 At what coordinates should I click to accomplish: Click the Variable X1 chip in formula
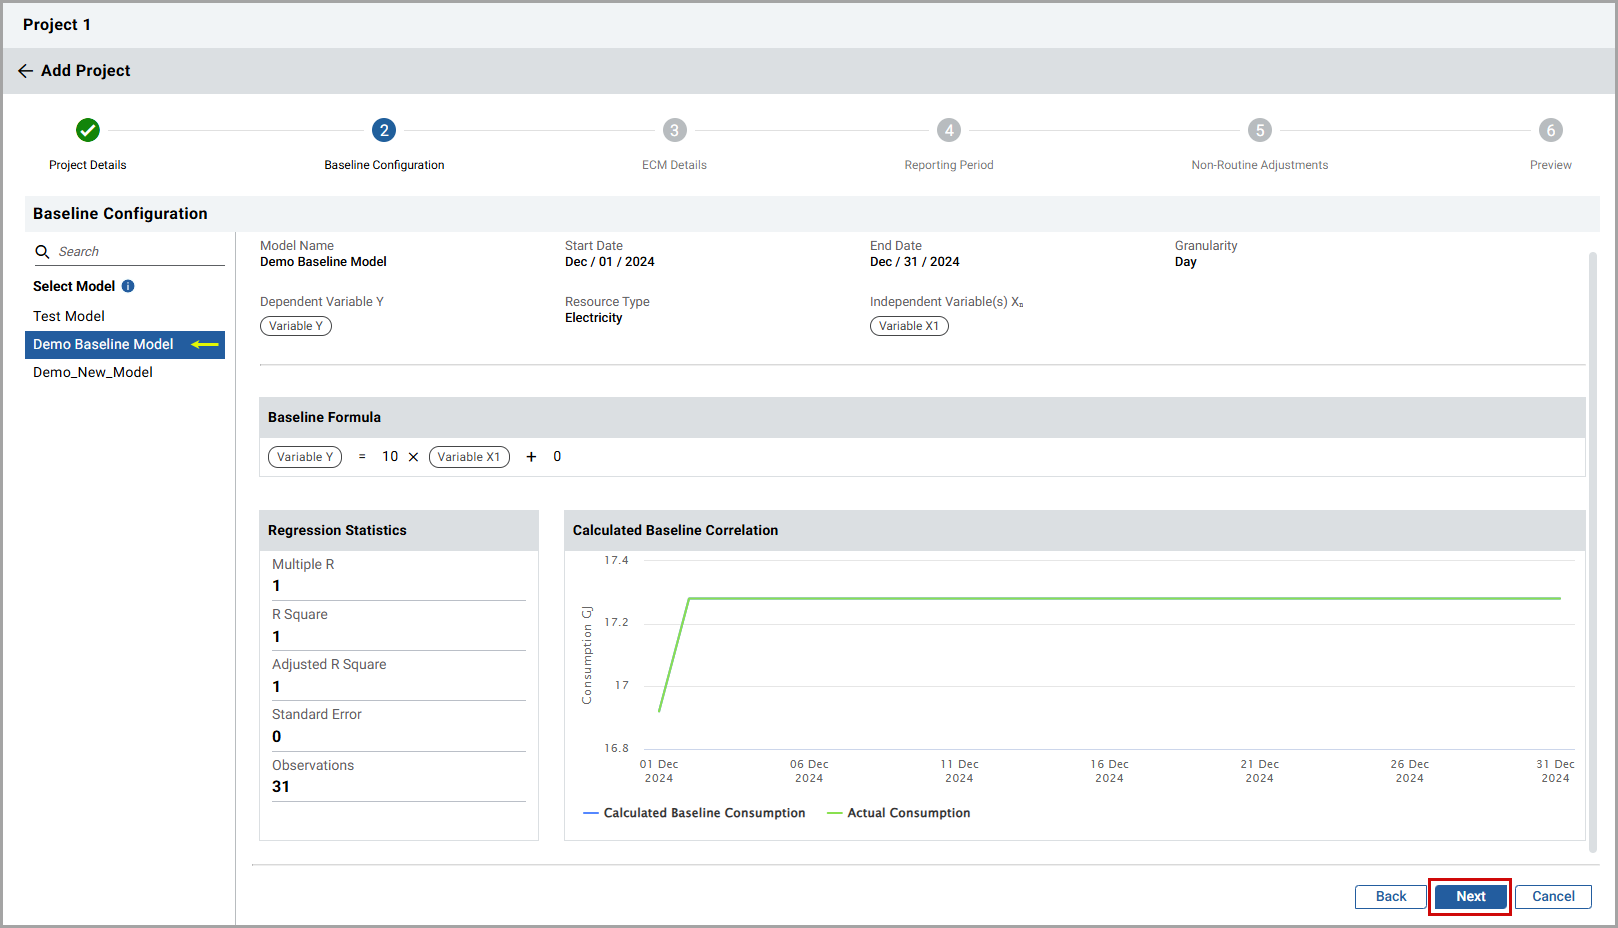click(x=469, y=457)
